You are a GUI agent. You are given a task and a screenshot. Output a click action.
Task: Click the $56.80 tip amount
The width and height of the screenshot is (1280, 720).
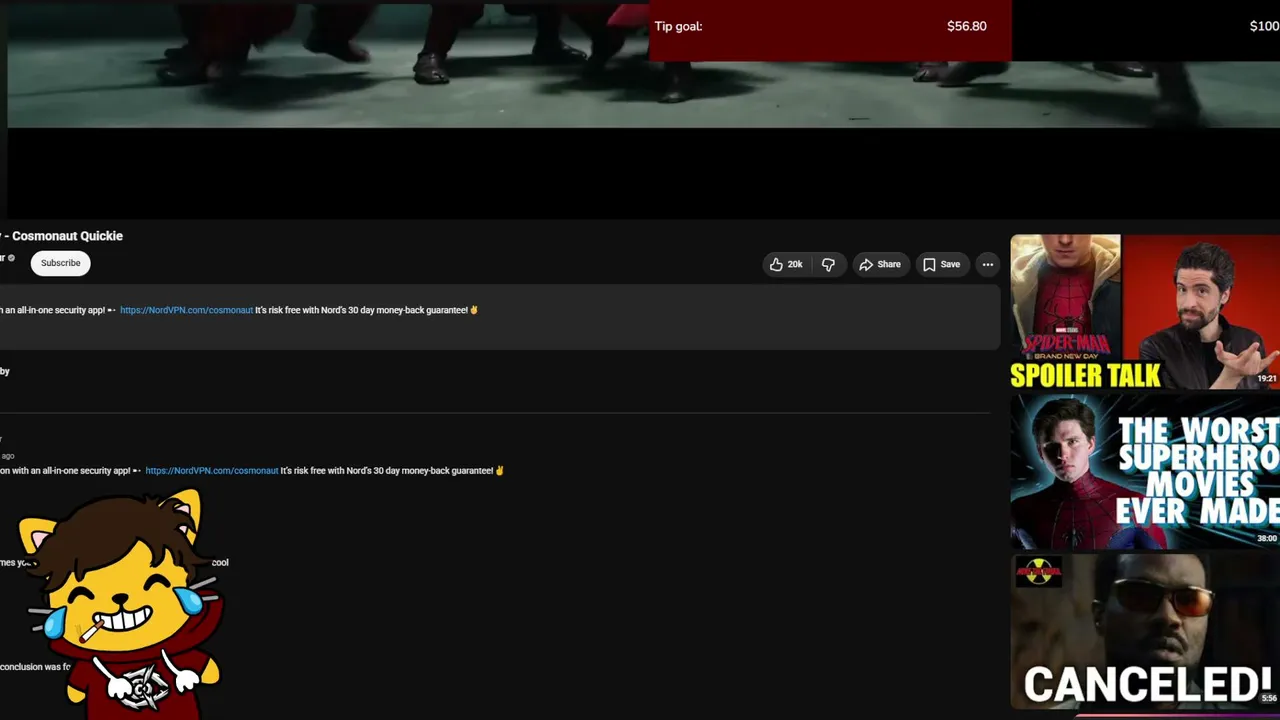(x=967, y=26)
